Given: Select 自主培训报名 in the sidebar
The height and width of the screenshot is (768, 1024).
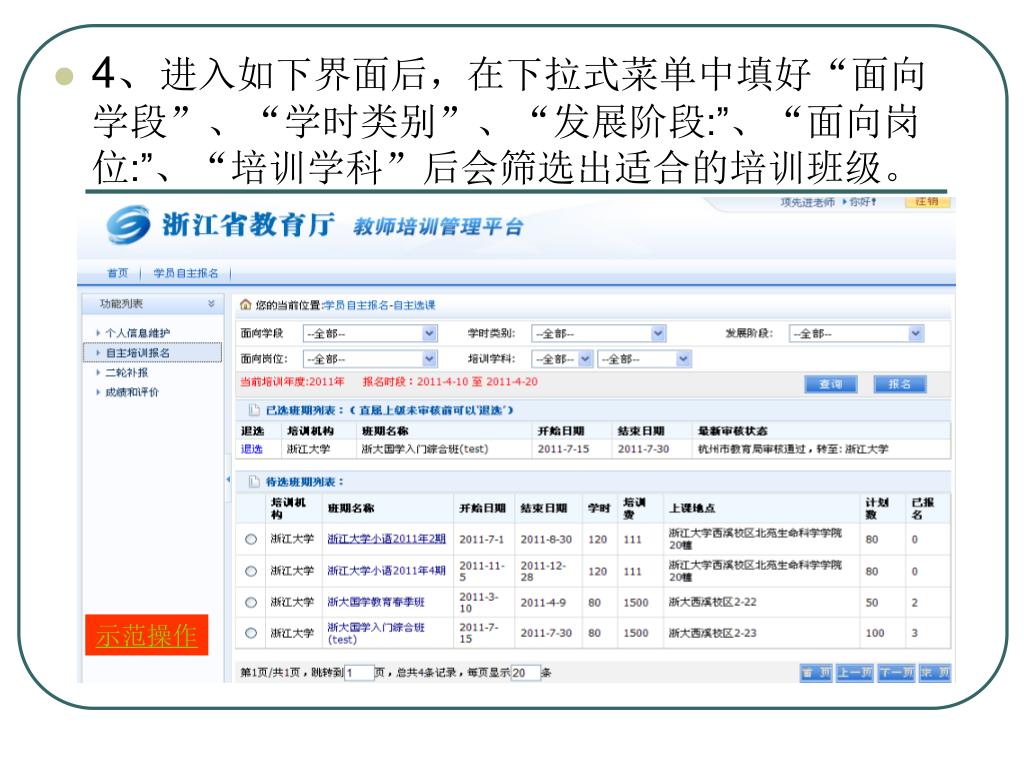Looking at the screenshot, I should click(138, 353).
